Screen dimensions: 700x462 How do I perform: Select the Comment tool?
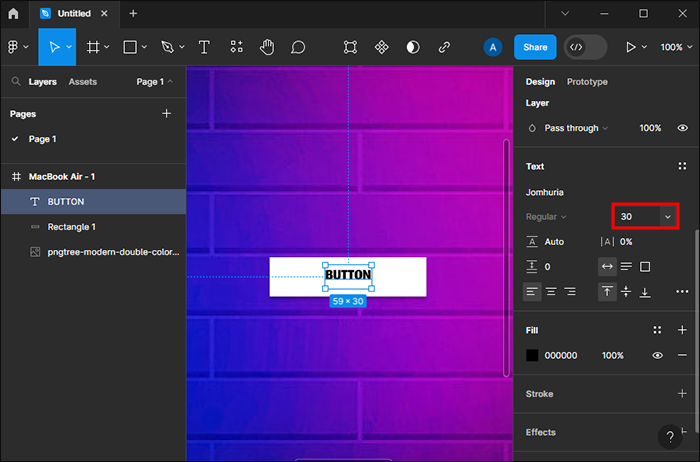298,47
